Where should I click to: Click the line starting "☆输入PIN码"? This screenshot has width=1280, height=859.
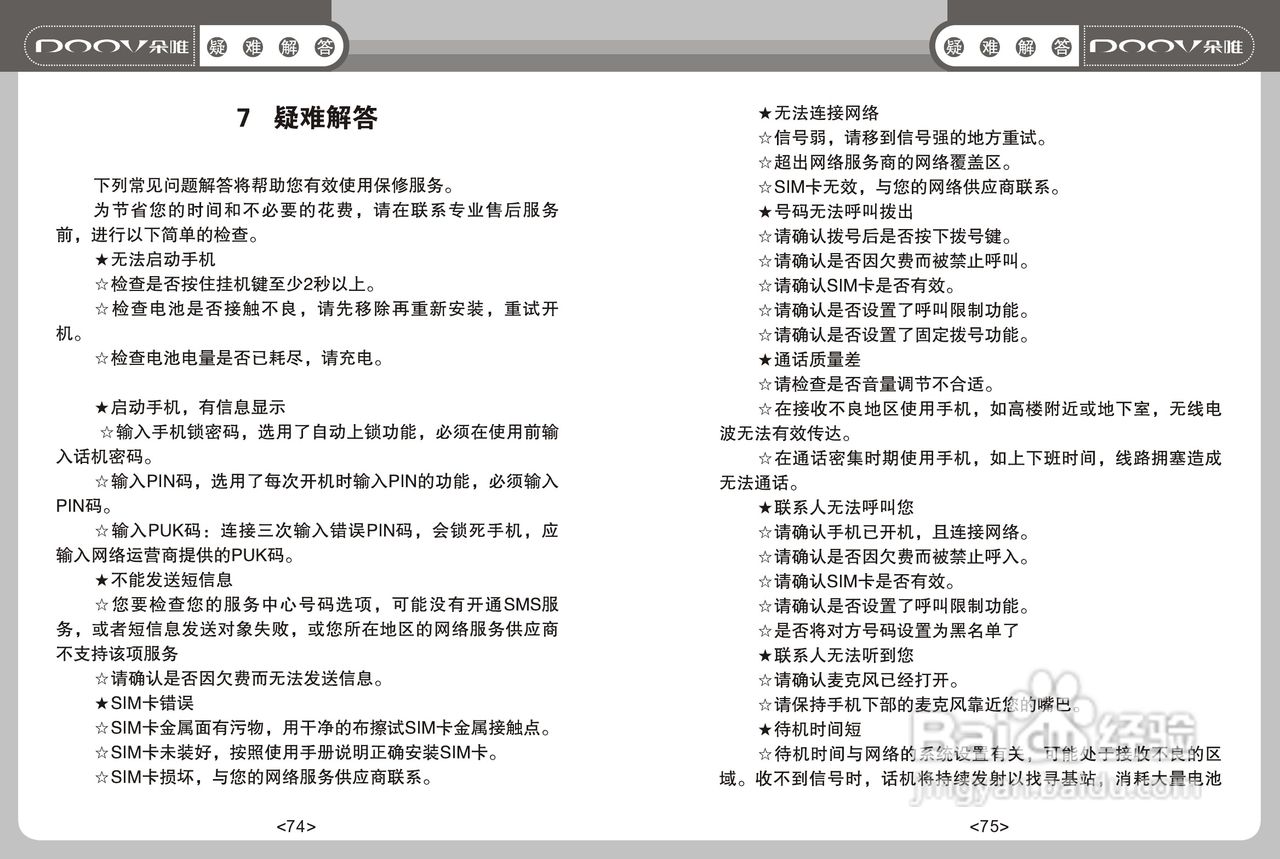[x=326, y=481]
